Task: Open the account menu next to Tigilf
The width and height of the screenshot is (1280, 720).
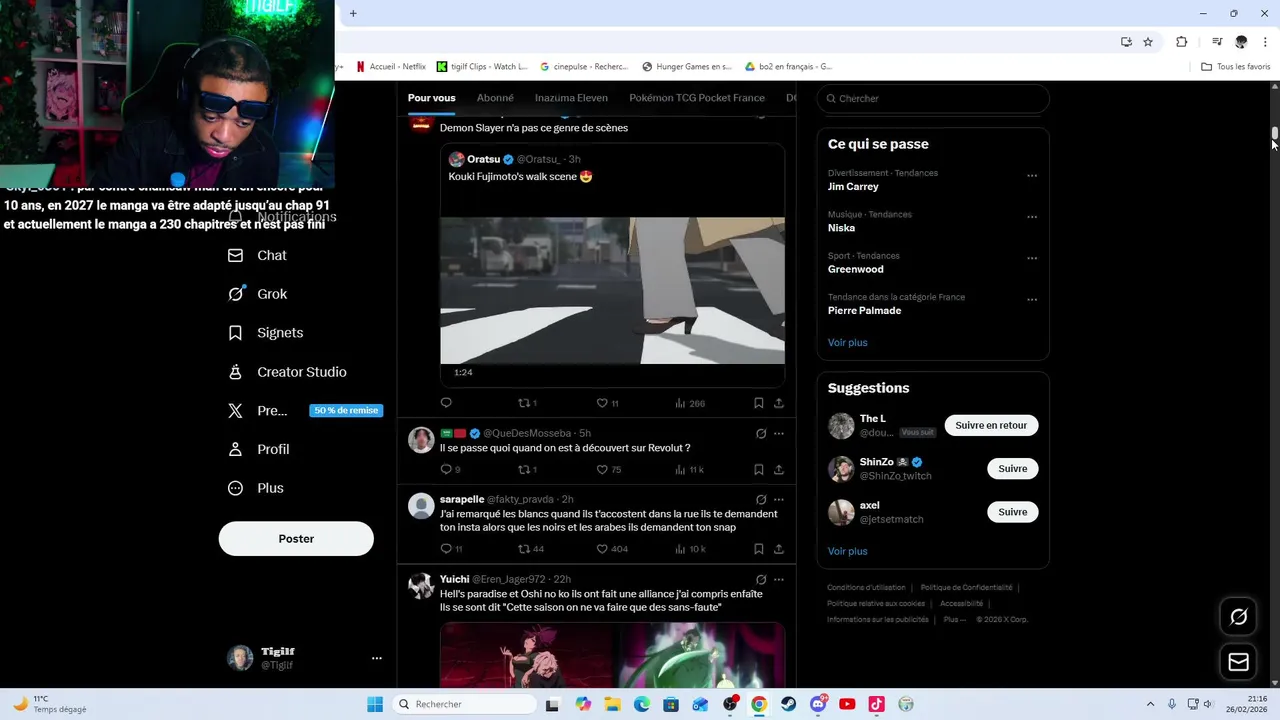Action: point(376,658)
